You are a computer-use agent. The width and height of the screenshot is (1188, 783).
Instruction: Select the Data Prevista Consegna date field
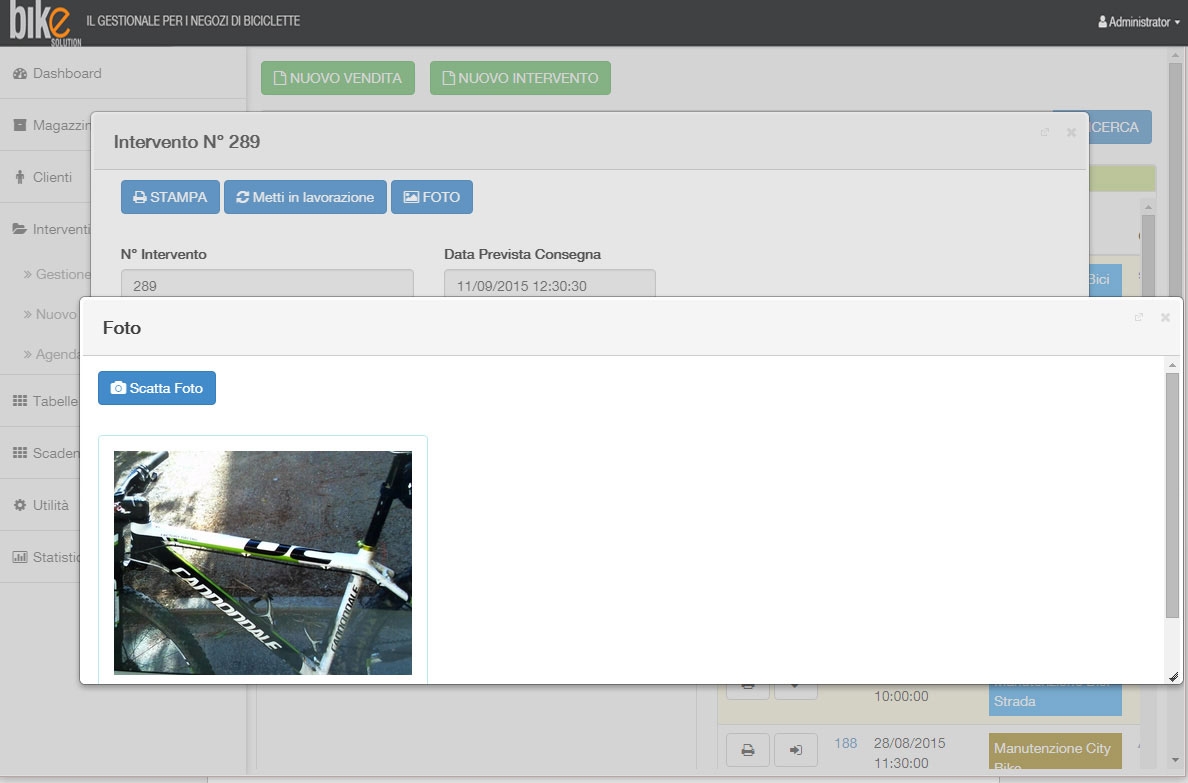(x=550, y=283)
